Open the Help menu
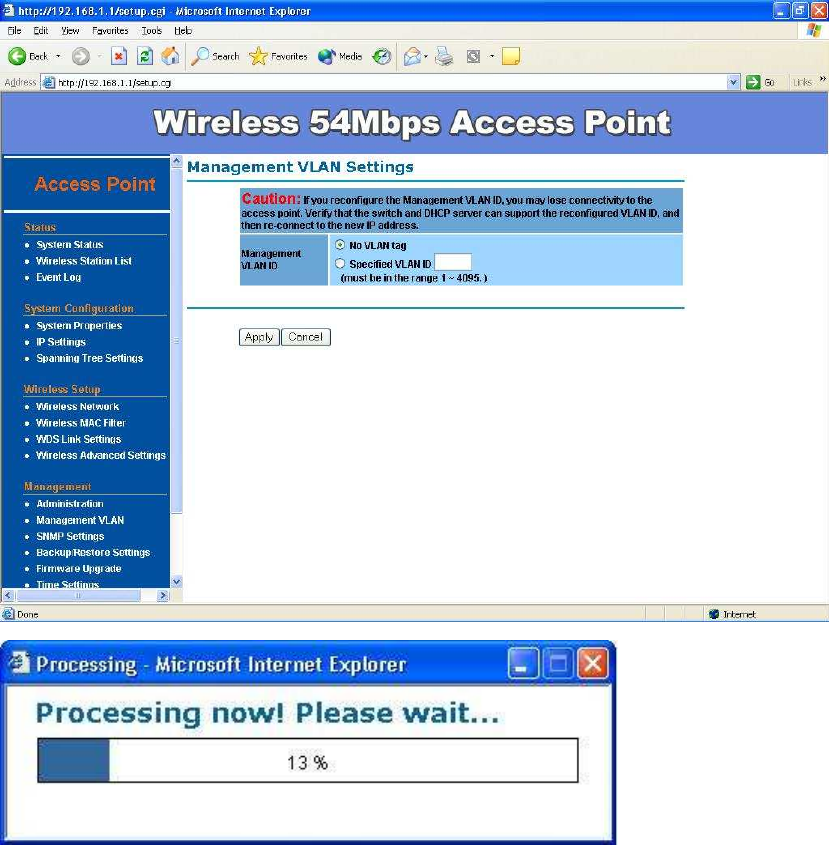The width and height of the screenshot is (829, 845). click(183, 31)
